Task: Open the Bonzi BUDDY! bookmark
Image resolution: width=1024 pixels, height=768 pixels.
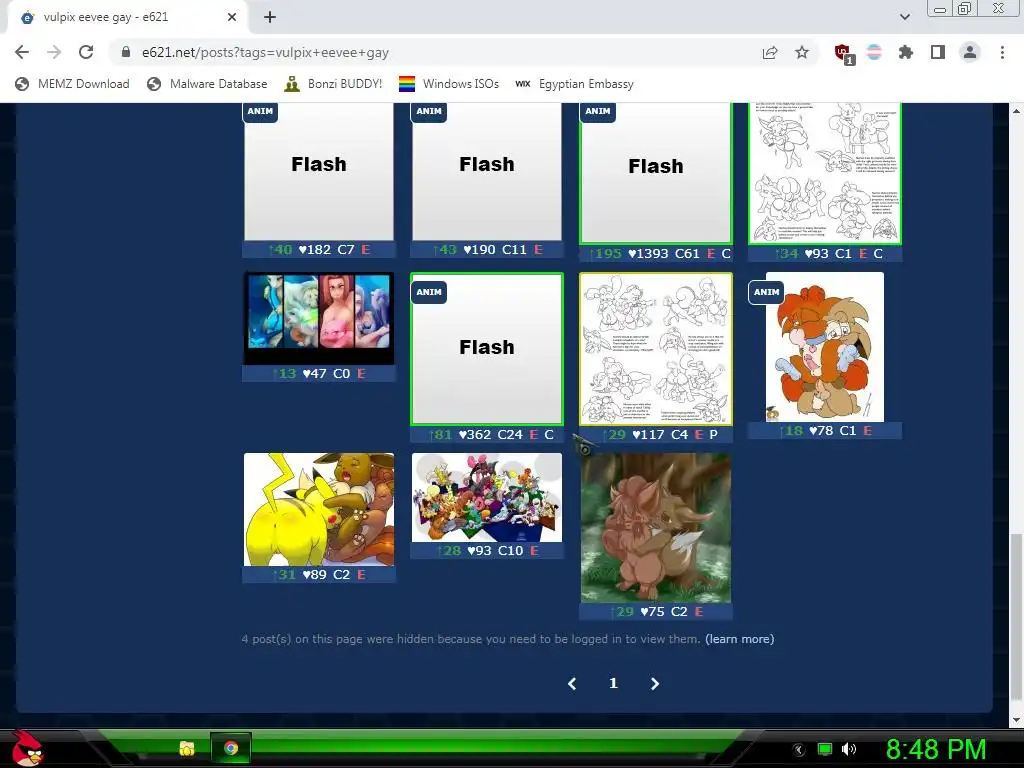Action: coord(333,84)
